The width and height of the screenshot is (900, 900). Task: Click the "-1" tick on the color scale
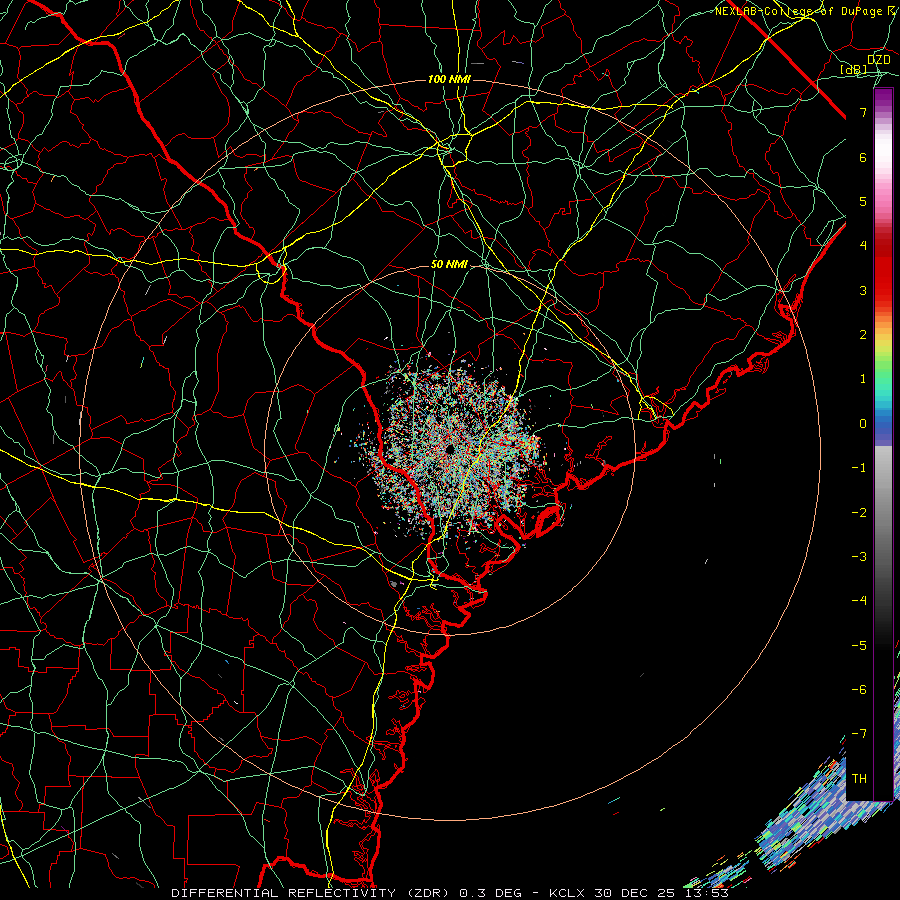(859, 468)
